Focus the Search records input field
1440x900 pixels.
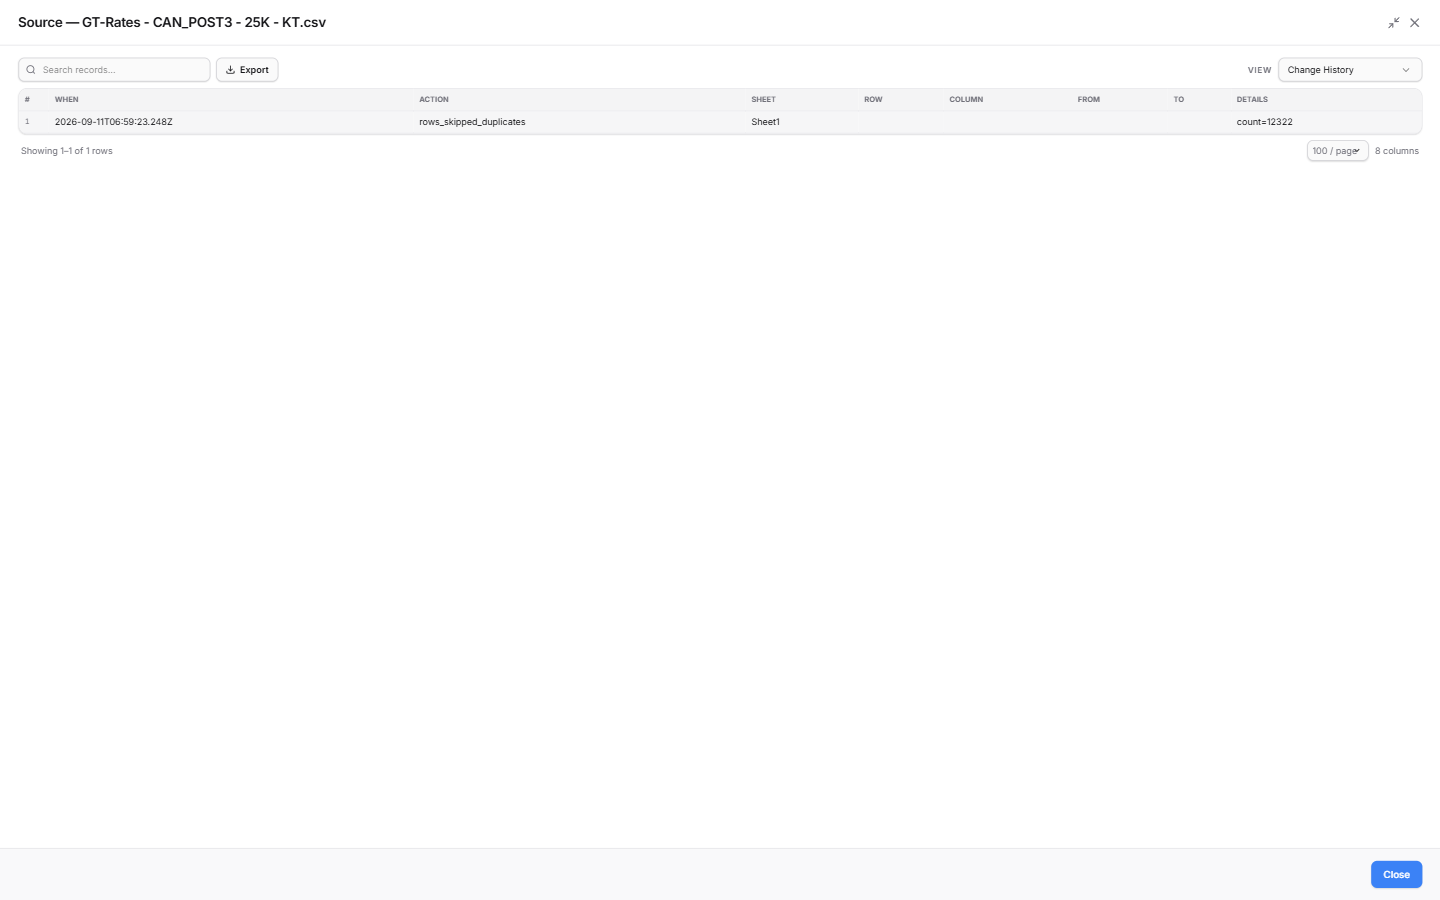coord(114,70)
